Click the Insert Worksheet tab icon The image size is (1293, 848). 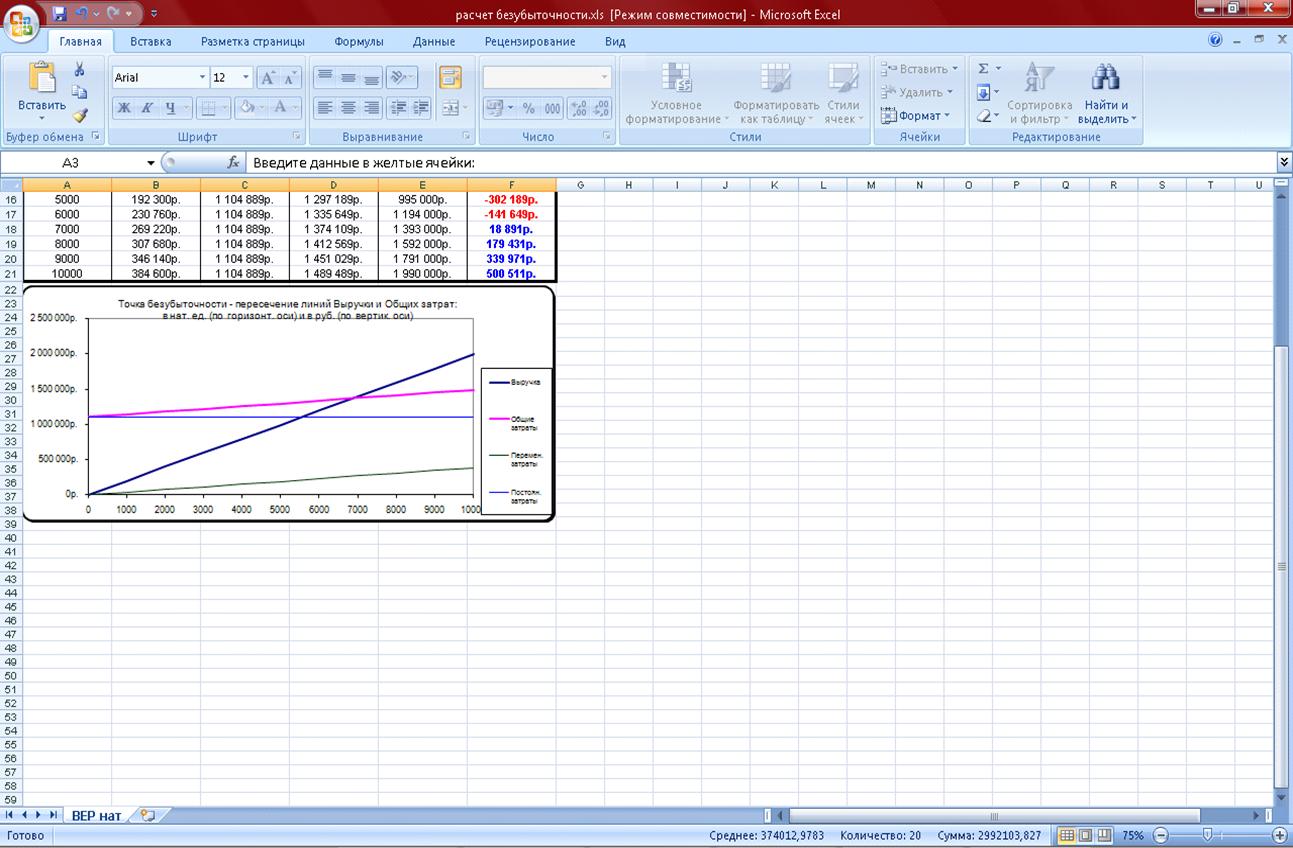coord(148,815)
